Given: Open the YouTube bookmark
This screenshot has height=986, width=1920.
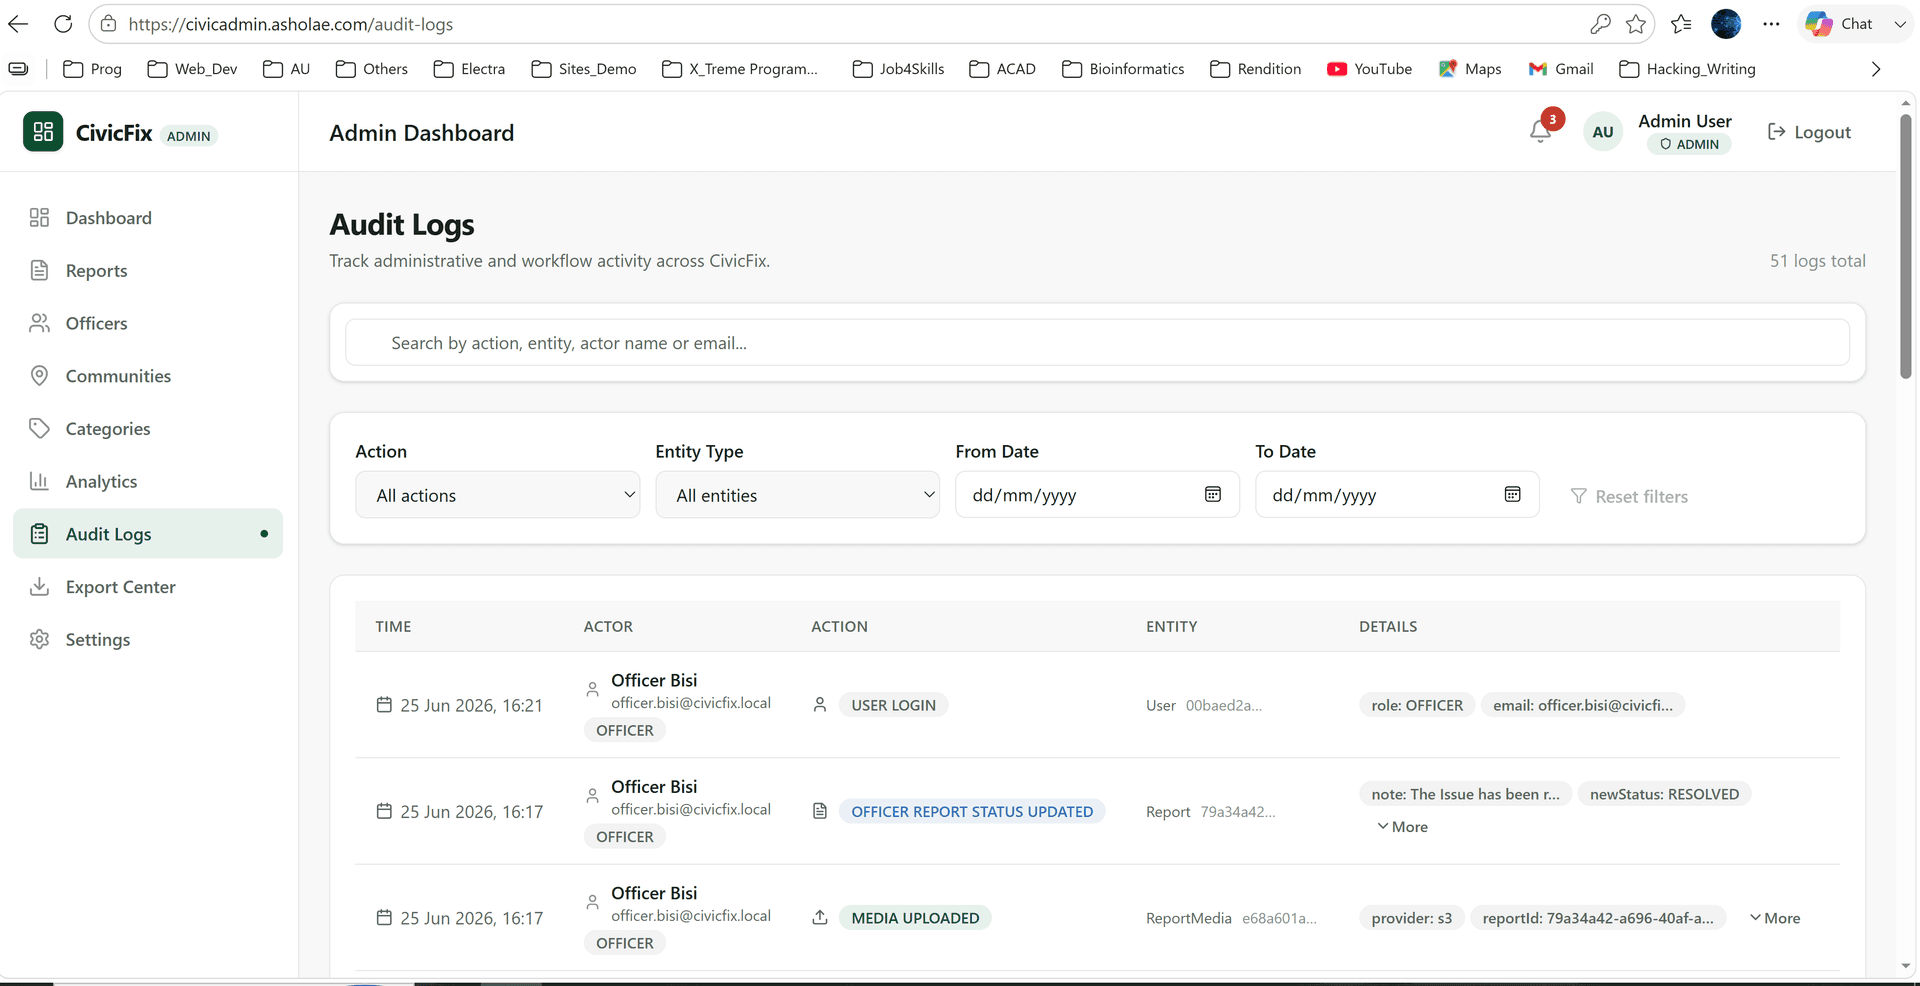Looking at the screenshot, I should tap(1369, 69).
